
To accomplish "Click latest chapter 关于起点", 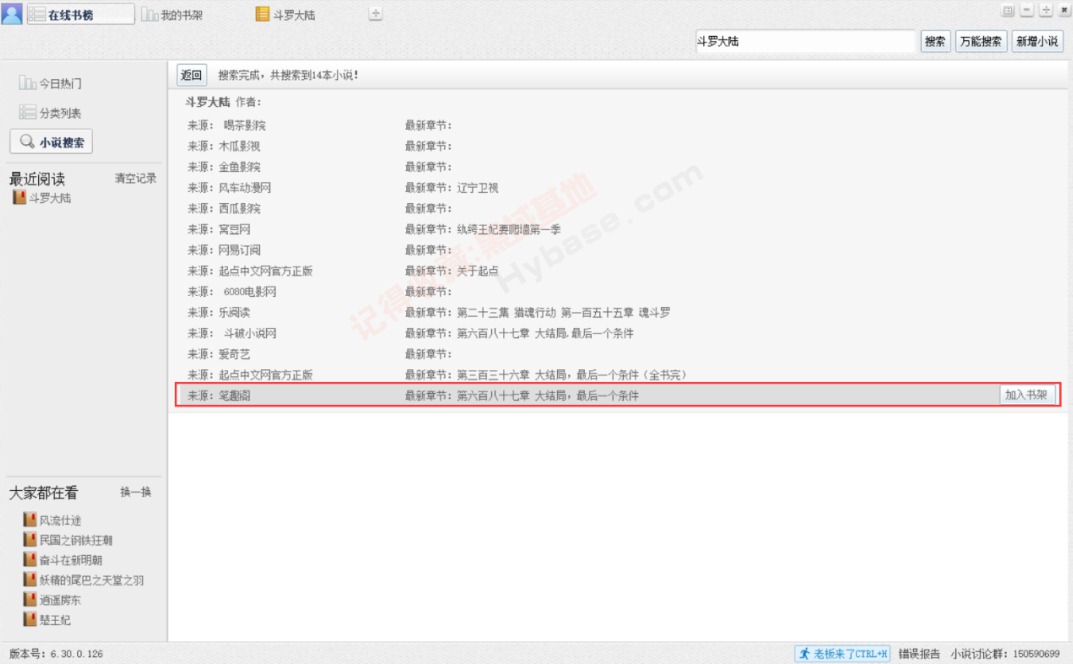I will click(x=478, y=271).
